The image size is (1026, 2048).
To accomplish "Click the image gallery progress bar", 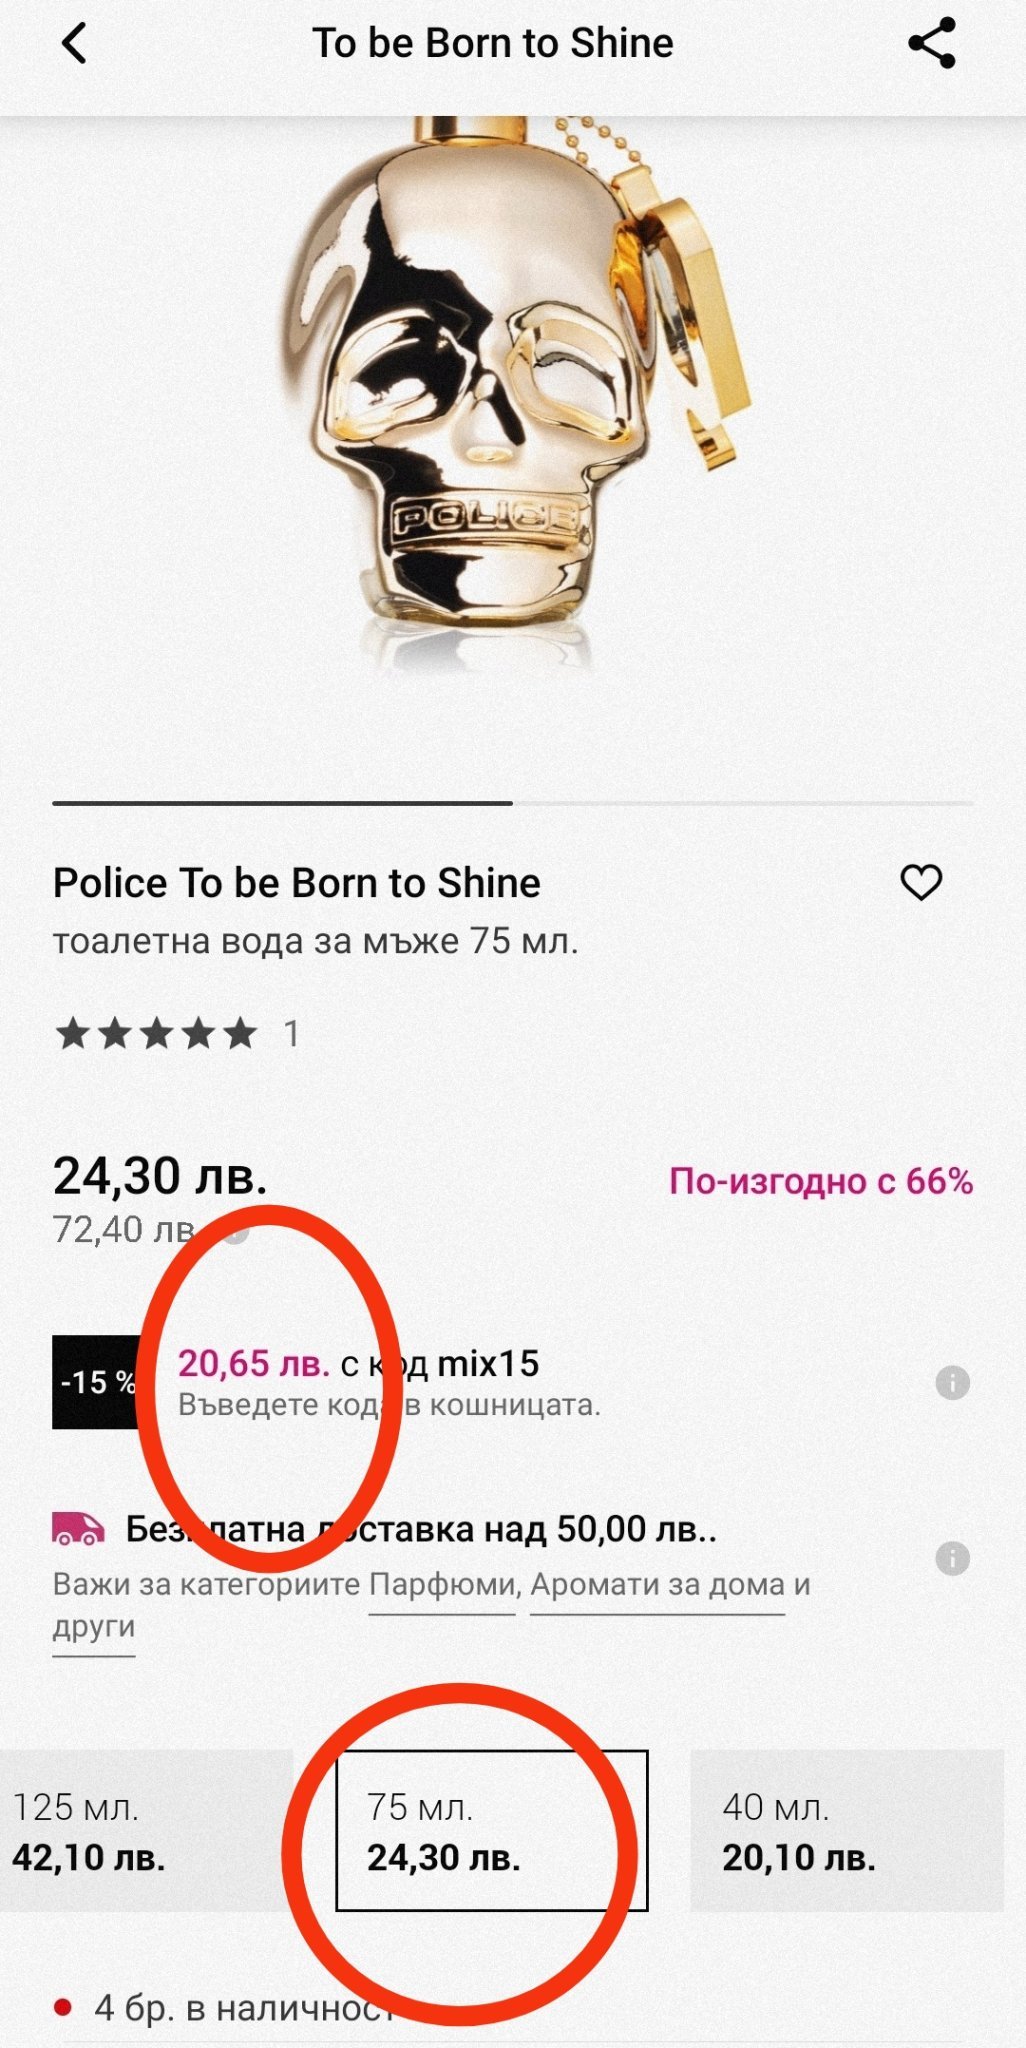I will pos(512,802).
